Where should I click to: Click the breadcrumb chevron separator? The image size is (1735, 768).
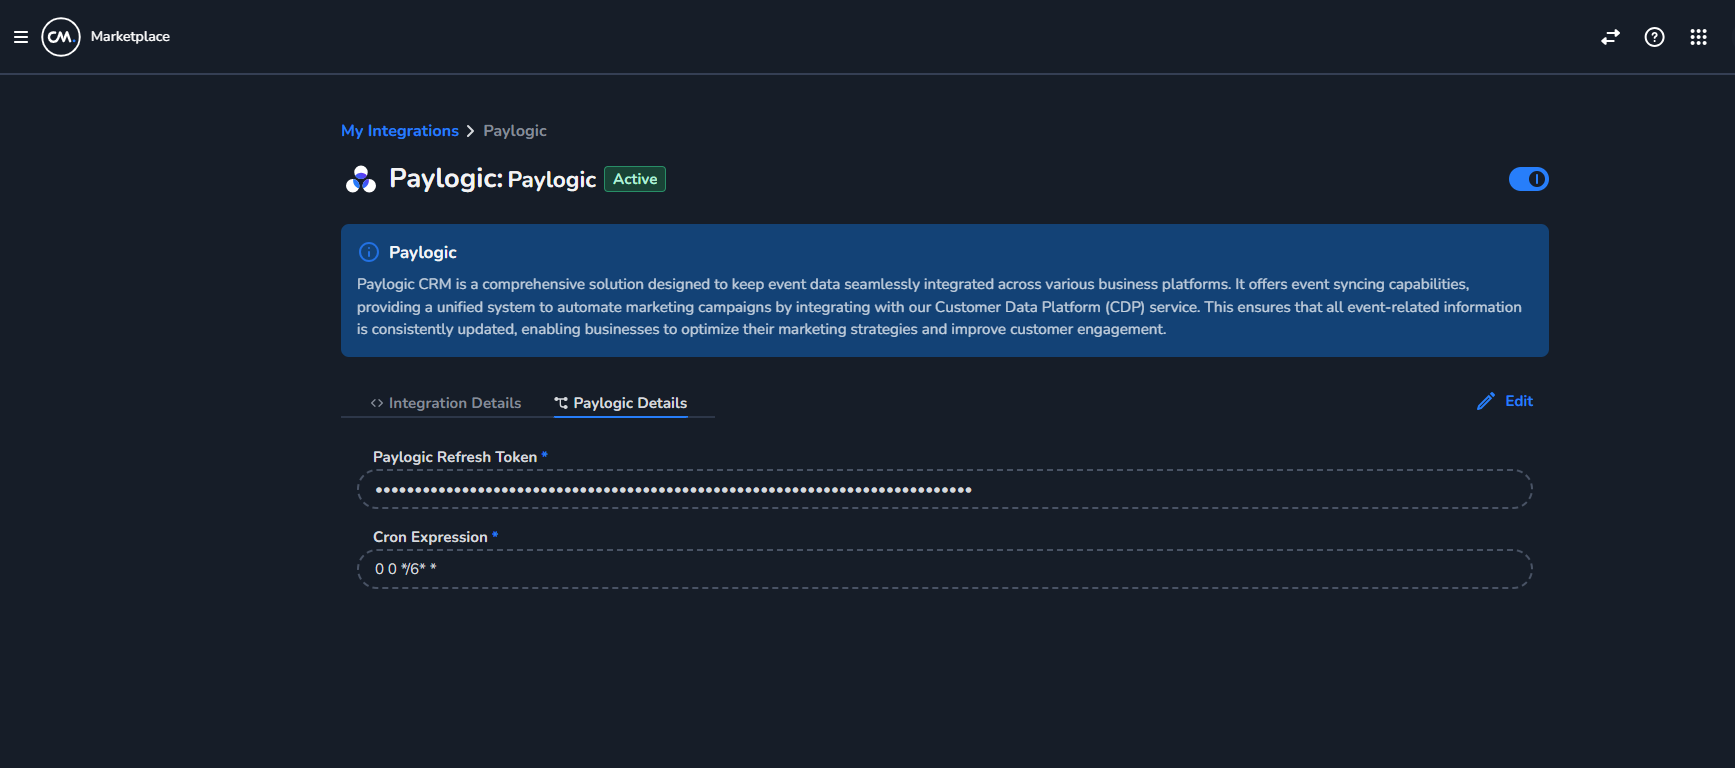pos(471,131)
